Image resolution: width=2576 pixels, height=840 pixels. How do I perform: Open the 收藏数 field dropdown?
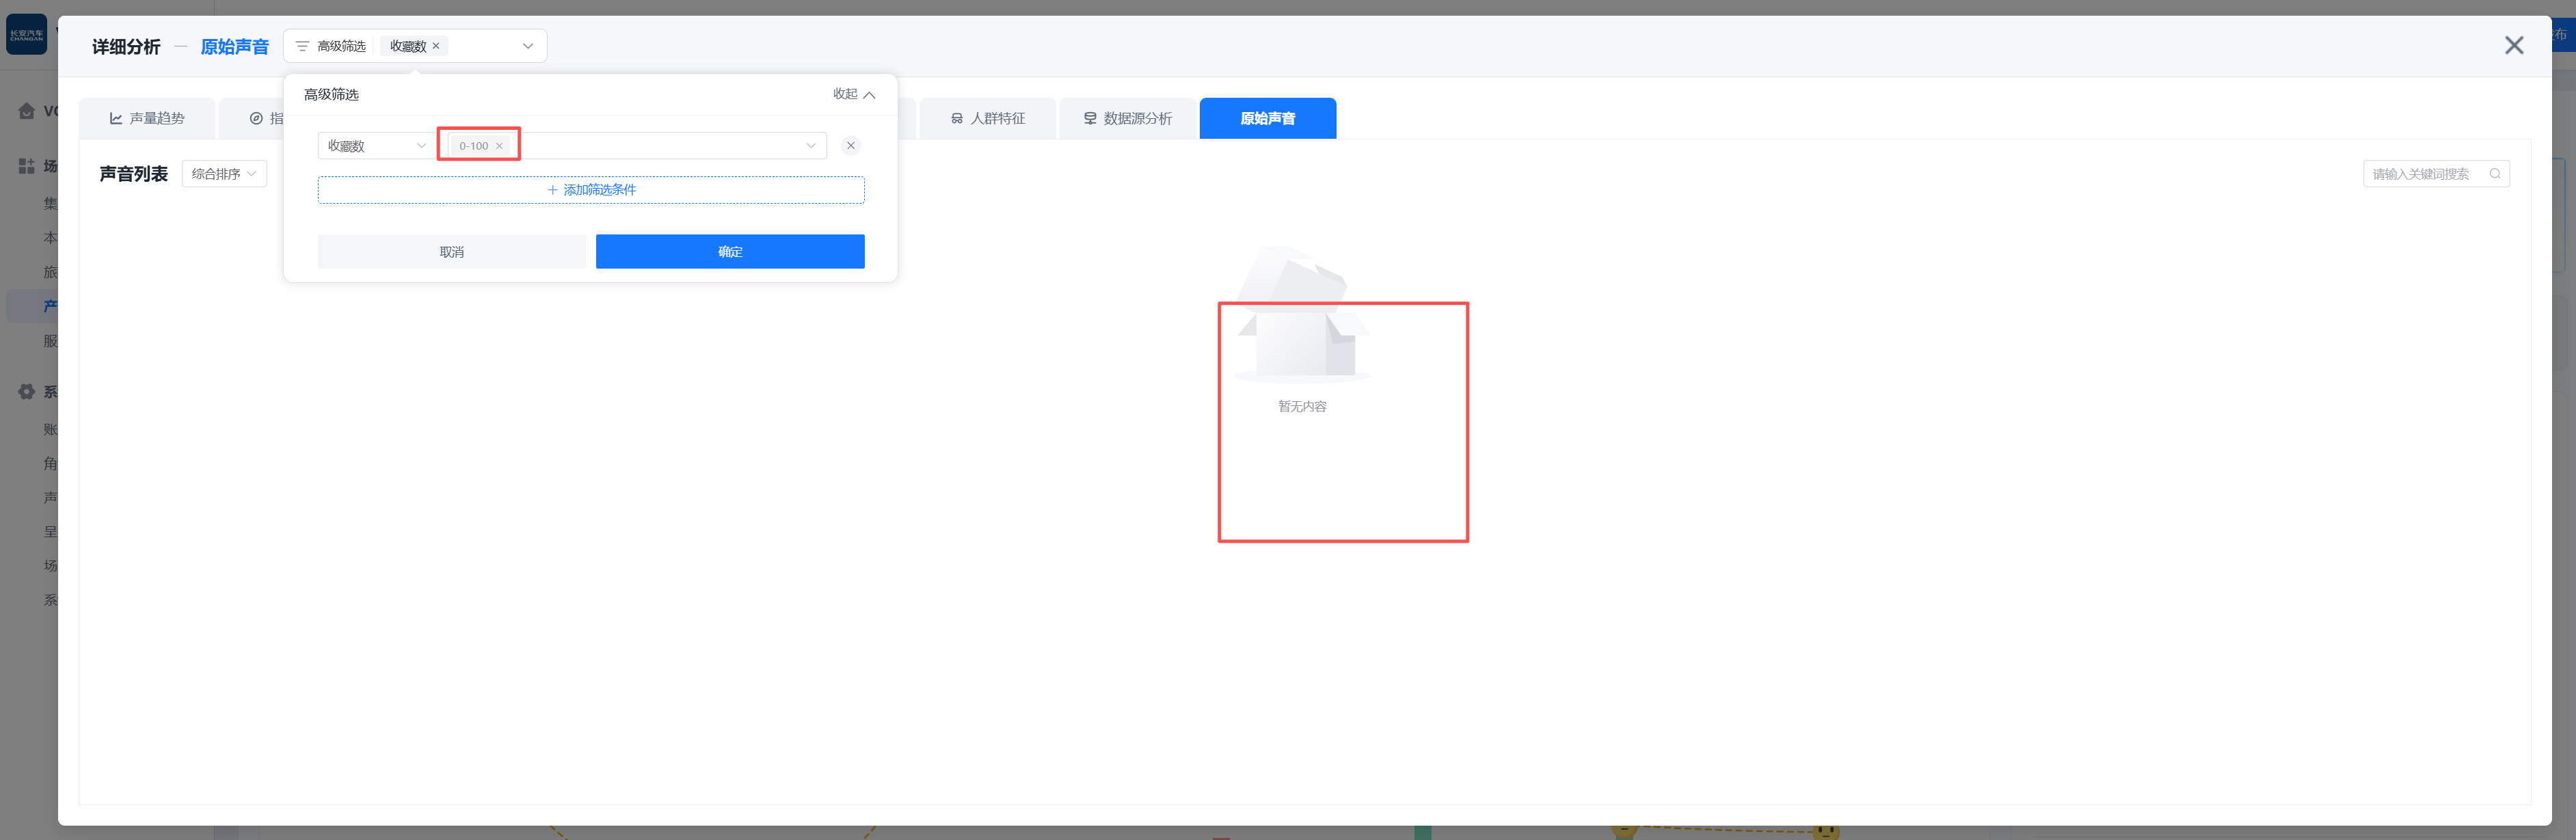[375, 146]
